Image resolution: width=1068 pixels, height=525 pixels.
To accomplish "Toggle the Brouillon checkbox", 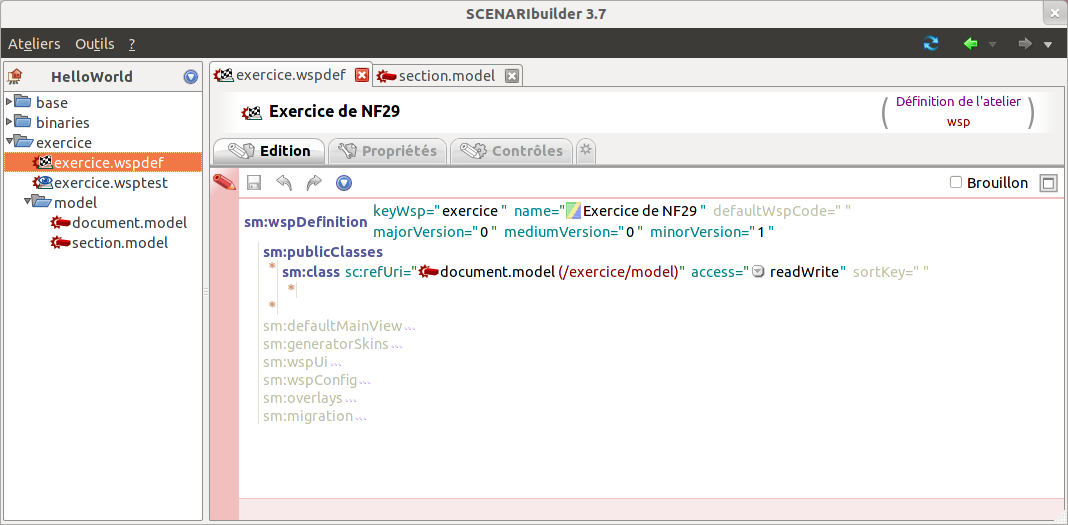I will click(956, 182).
